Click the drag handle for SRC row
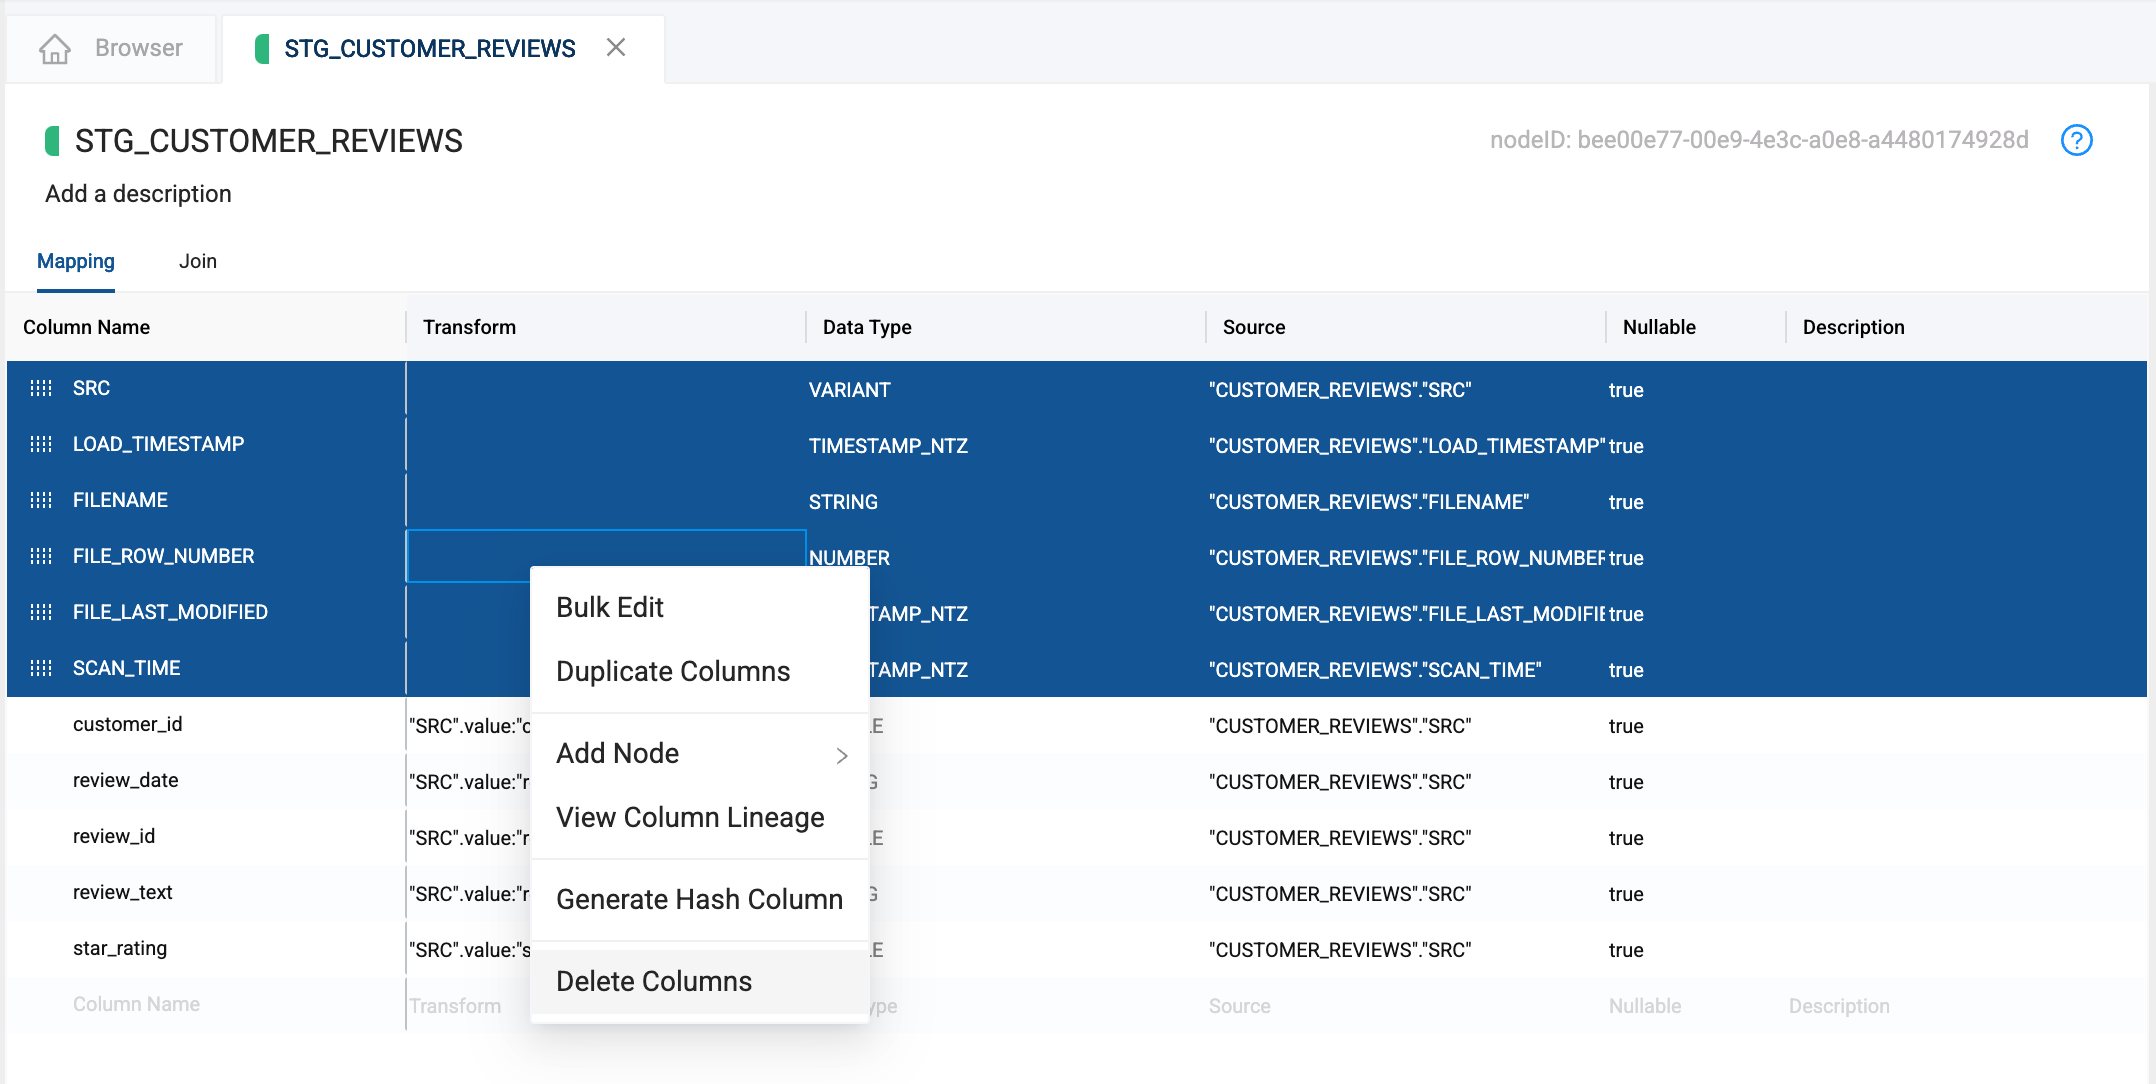The image size is (2156, 1084). [x=41, y=388]
